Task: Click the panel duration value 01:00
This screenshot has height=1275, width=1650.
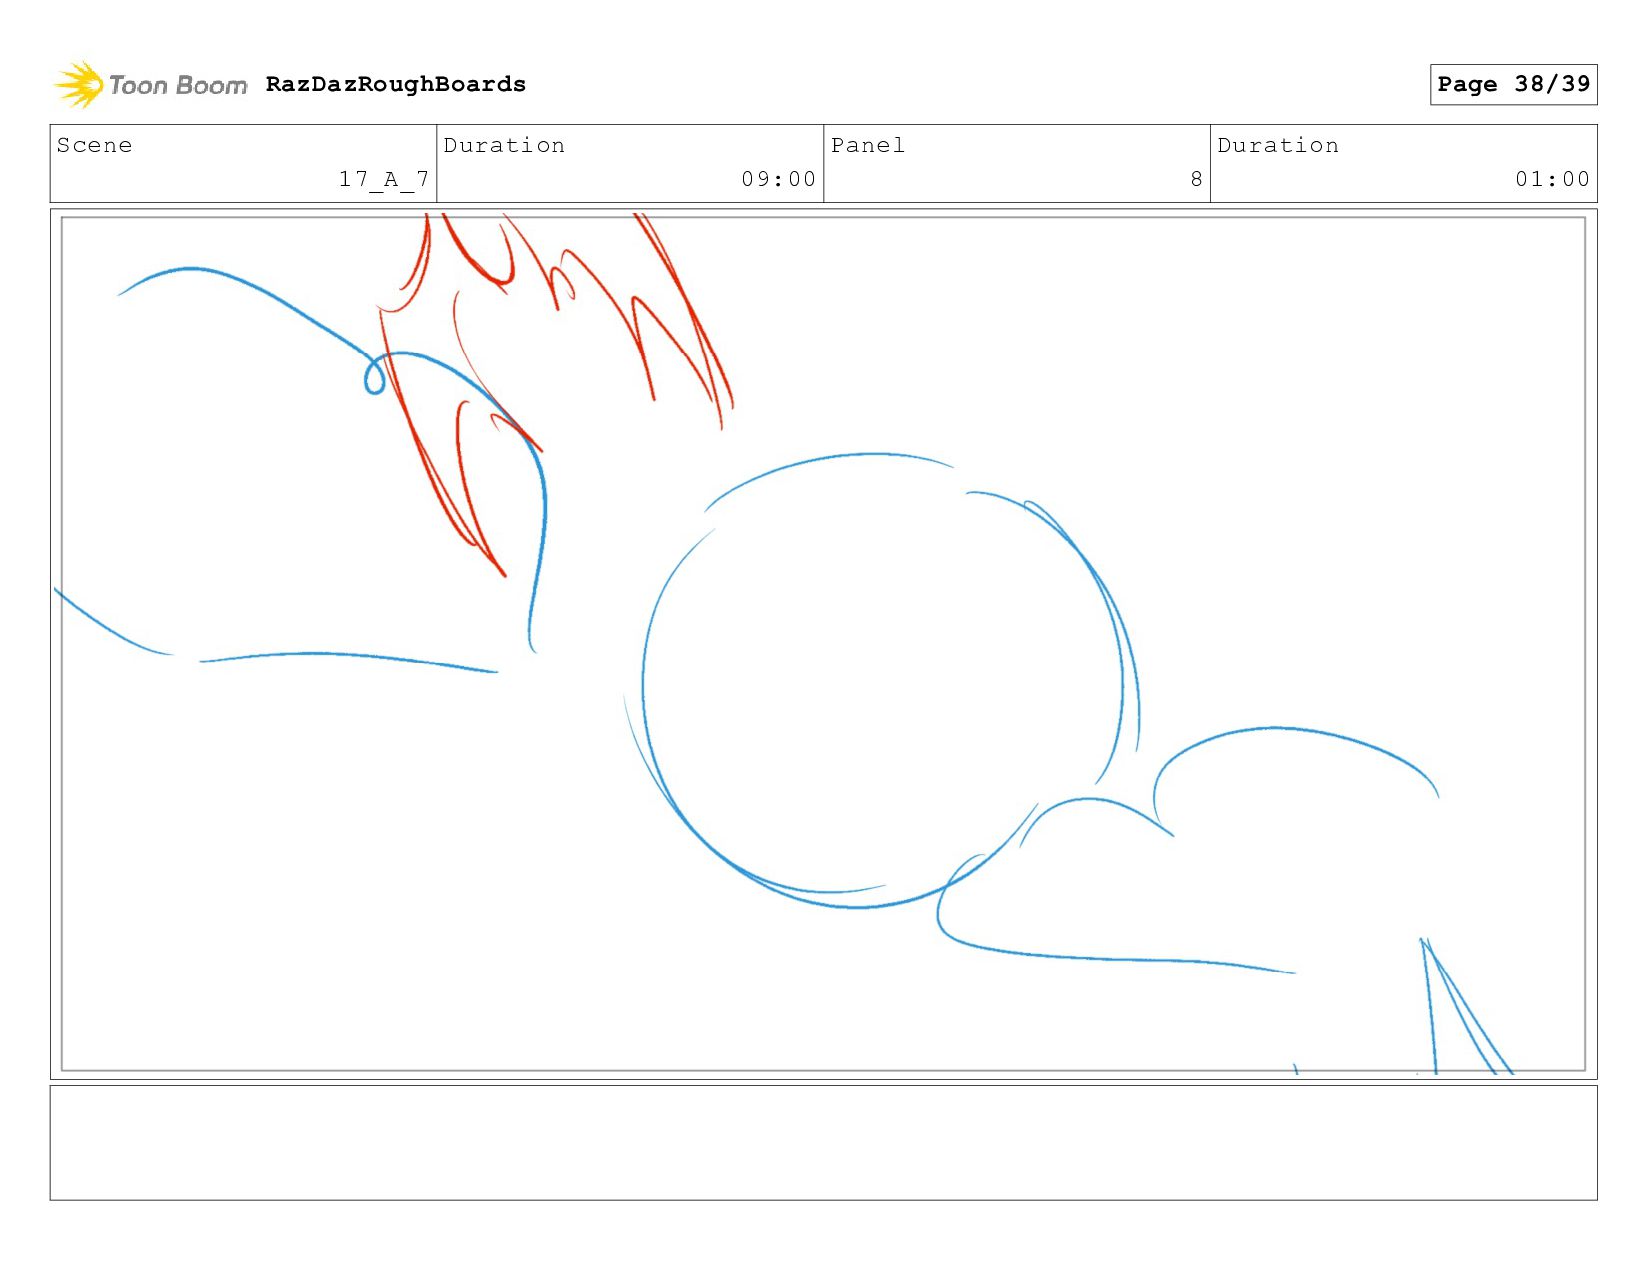Action: click(x=1552, y=179)
